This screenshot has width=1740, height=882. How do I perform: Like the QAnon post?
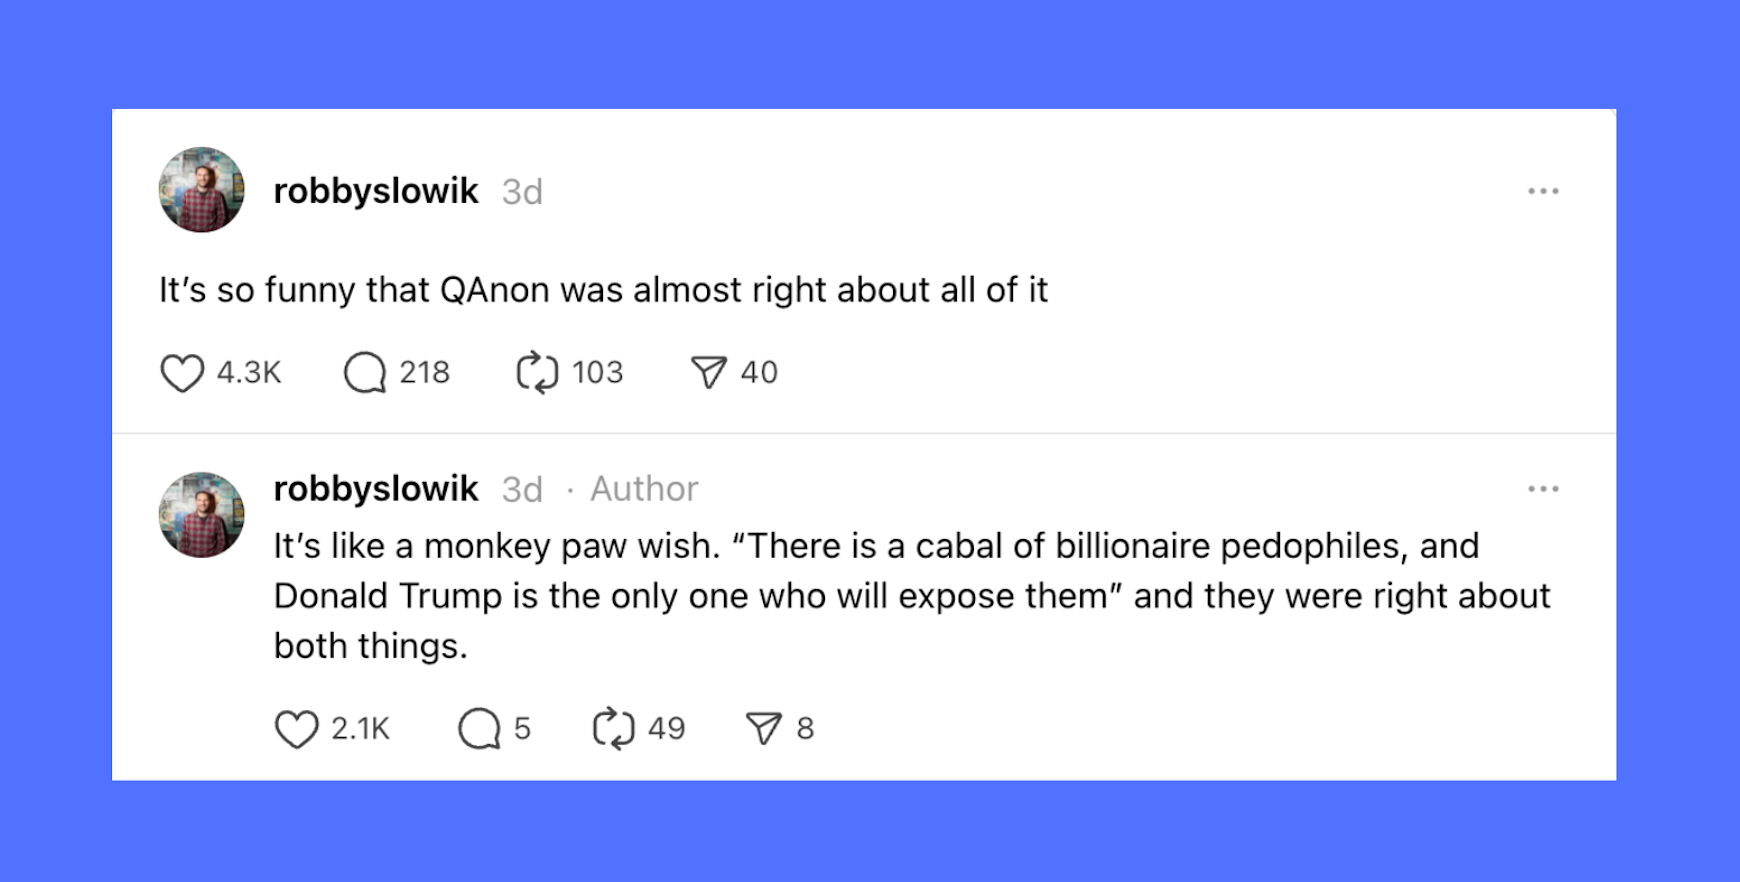tap(183, 371)
